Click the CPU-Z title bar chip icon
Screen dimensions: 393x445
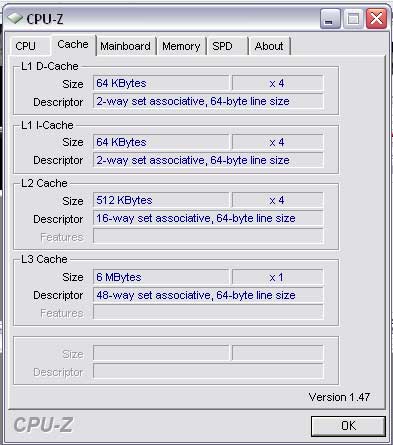(15, 18)
